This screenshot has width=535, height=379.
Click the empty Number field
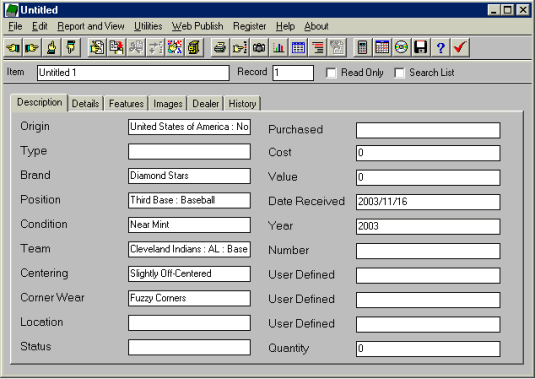tap(428, 251)
